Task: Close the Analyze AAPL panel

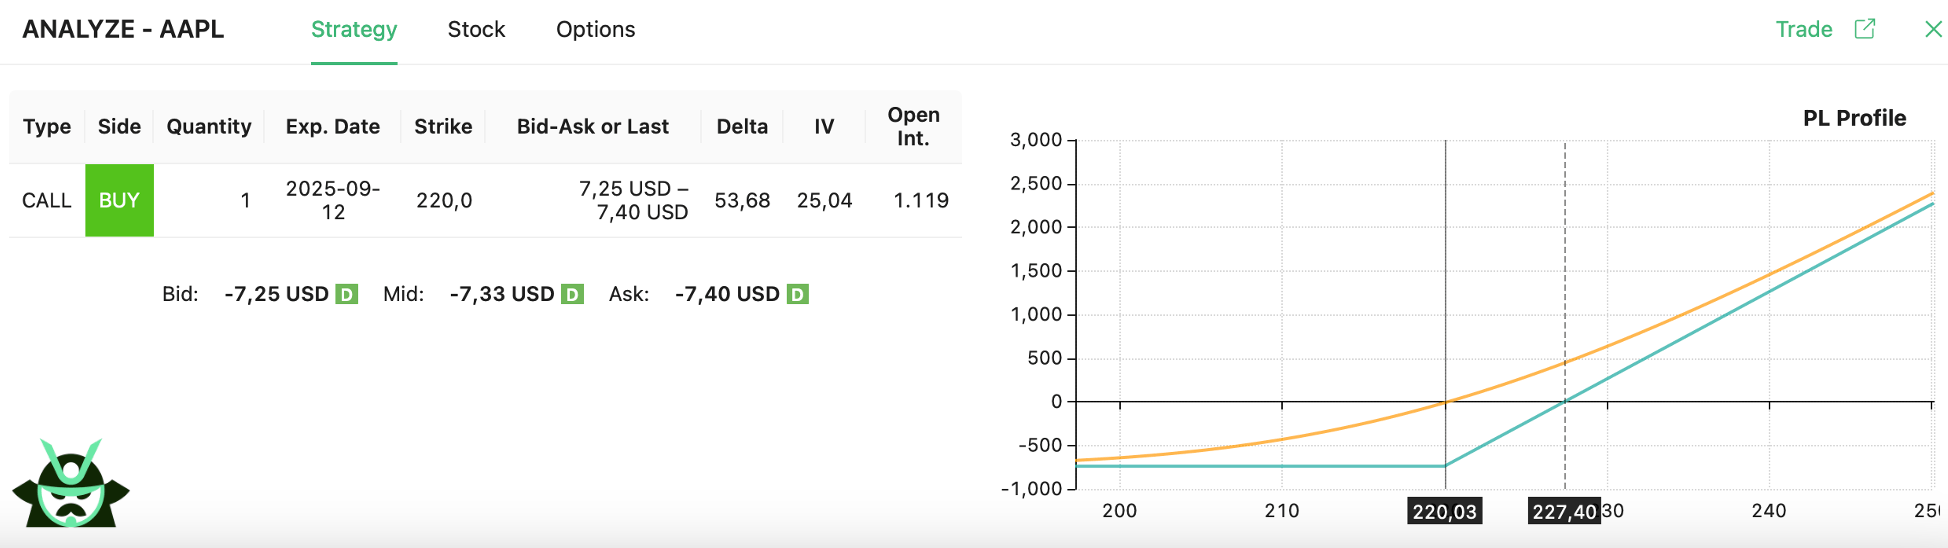Action: (1933, 29)
